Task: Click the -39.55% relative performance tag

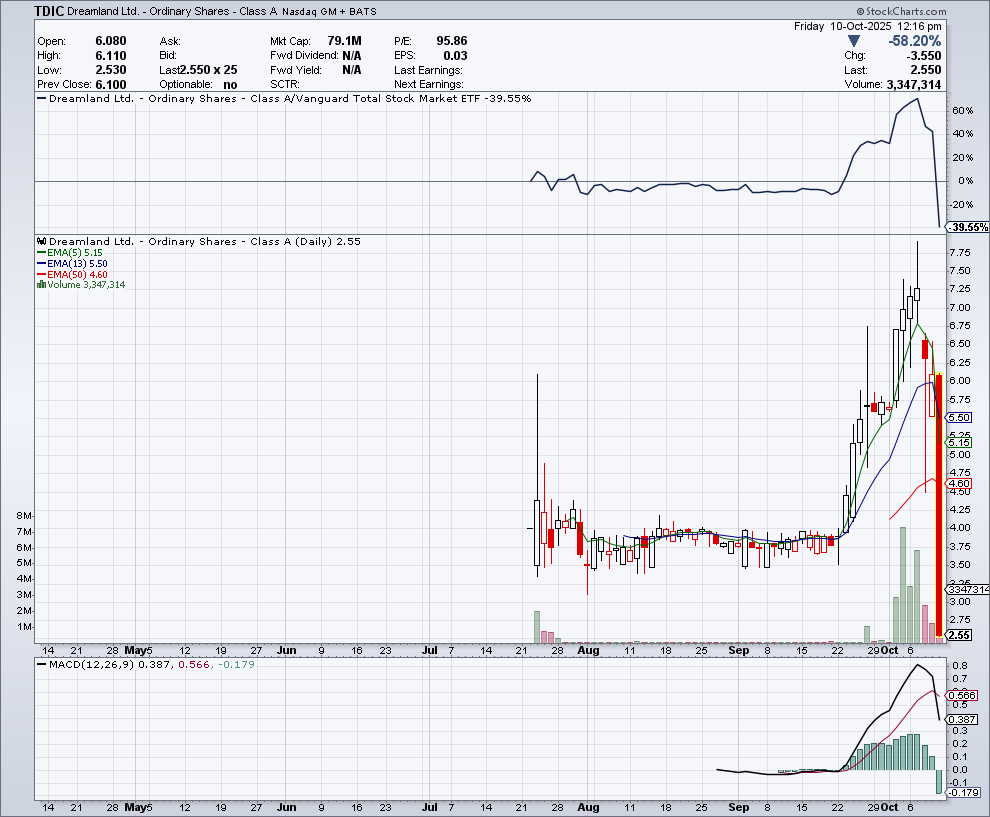Action: click(968, 227)
